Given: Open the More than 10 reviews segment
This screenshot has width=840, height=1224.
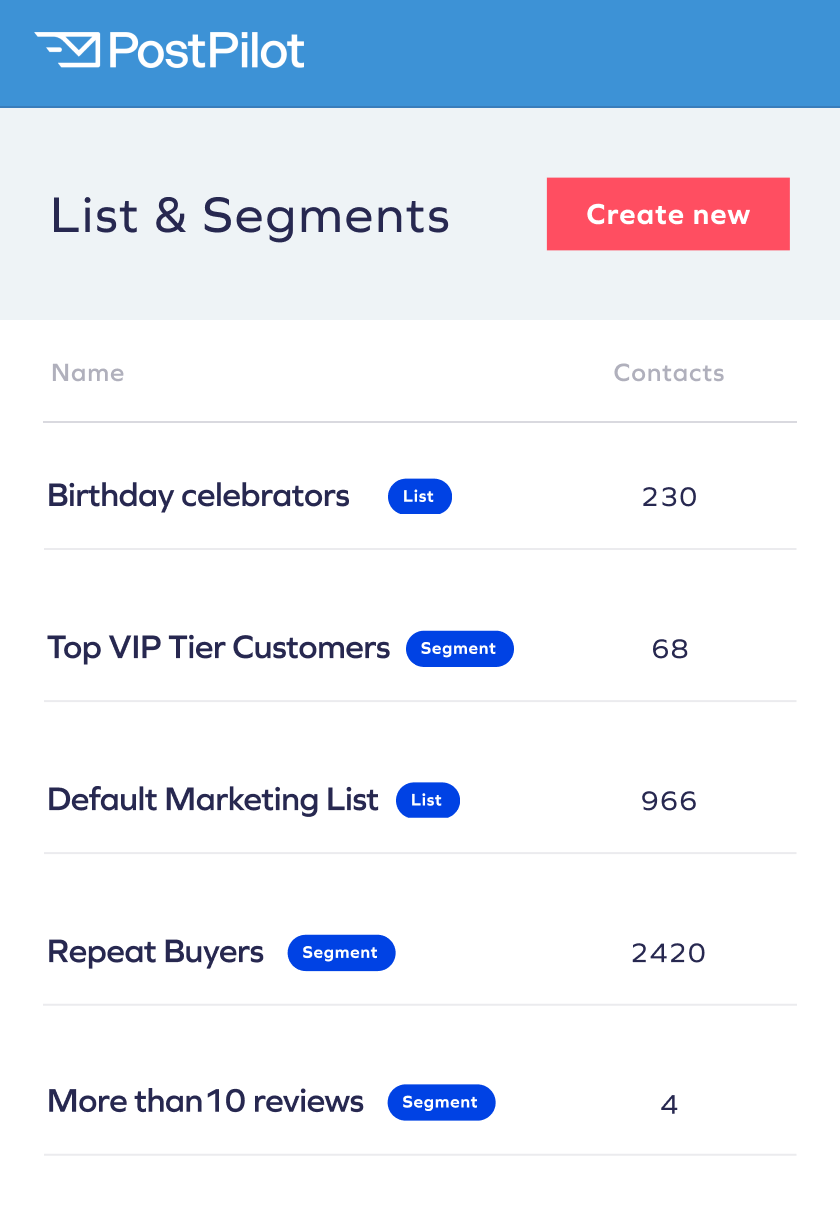Looking at the screenshot, I should coord(205,1102).
